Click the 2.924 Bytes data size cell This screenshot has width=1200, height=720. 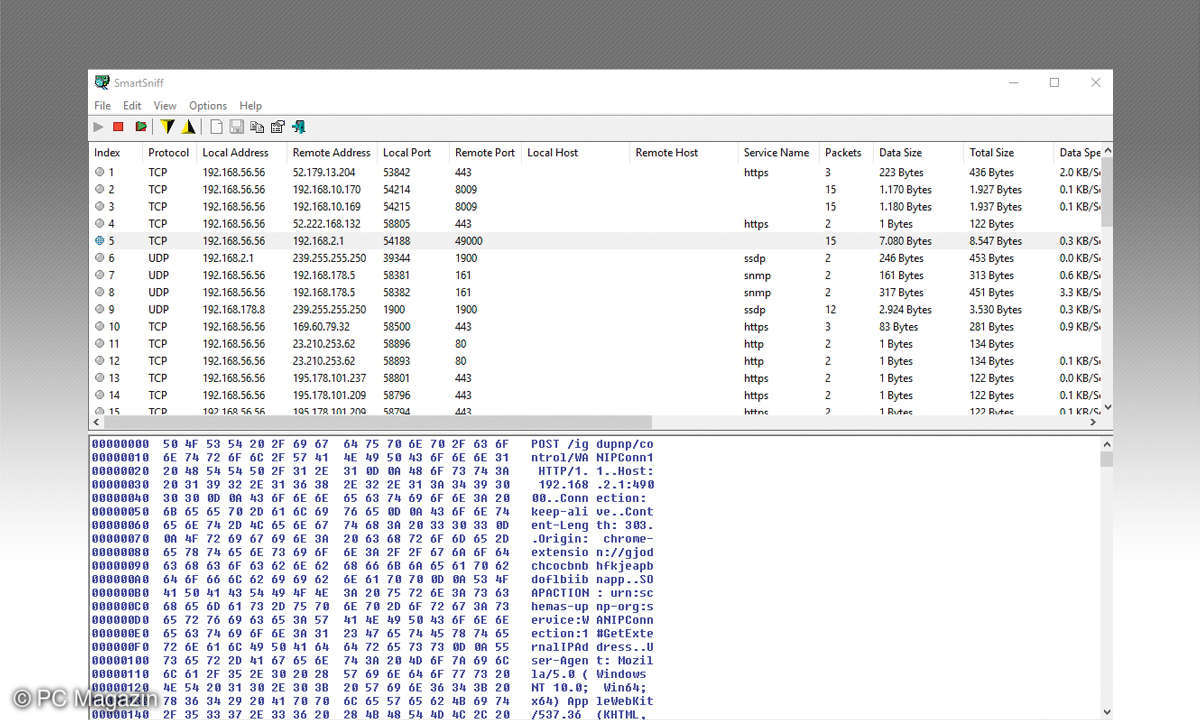pyautogui.click(x=905, y=310)
